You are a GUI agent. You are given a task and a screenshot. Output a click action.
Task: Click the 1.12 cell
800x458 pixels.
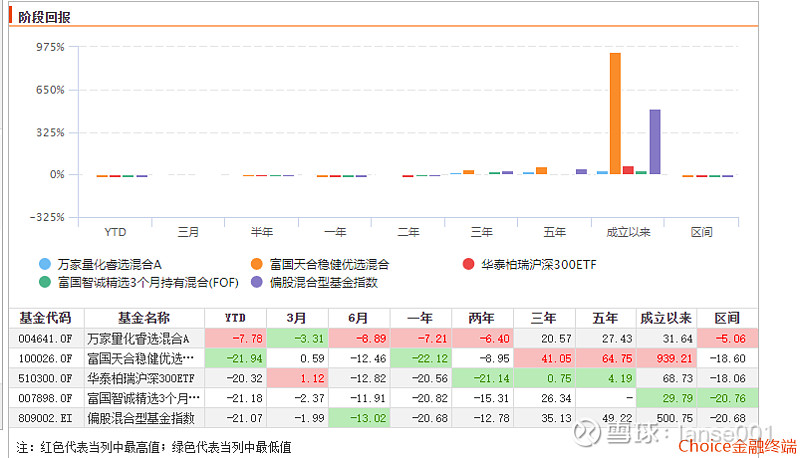[x=297, y=378]
